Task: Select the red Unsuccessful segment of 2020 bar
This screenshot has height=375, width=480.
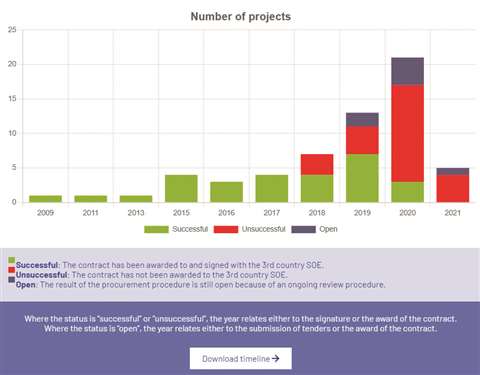Action: point(407,133)
